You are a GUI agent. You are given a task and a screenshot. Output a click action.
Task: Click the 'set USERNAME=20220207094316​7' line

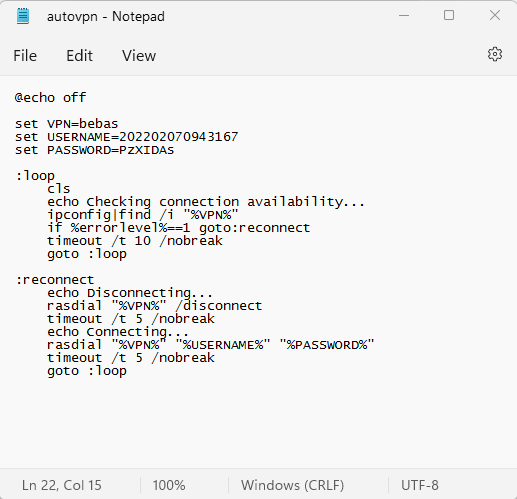pyautogui.click(x=126, y=137)
